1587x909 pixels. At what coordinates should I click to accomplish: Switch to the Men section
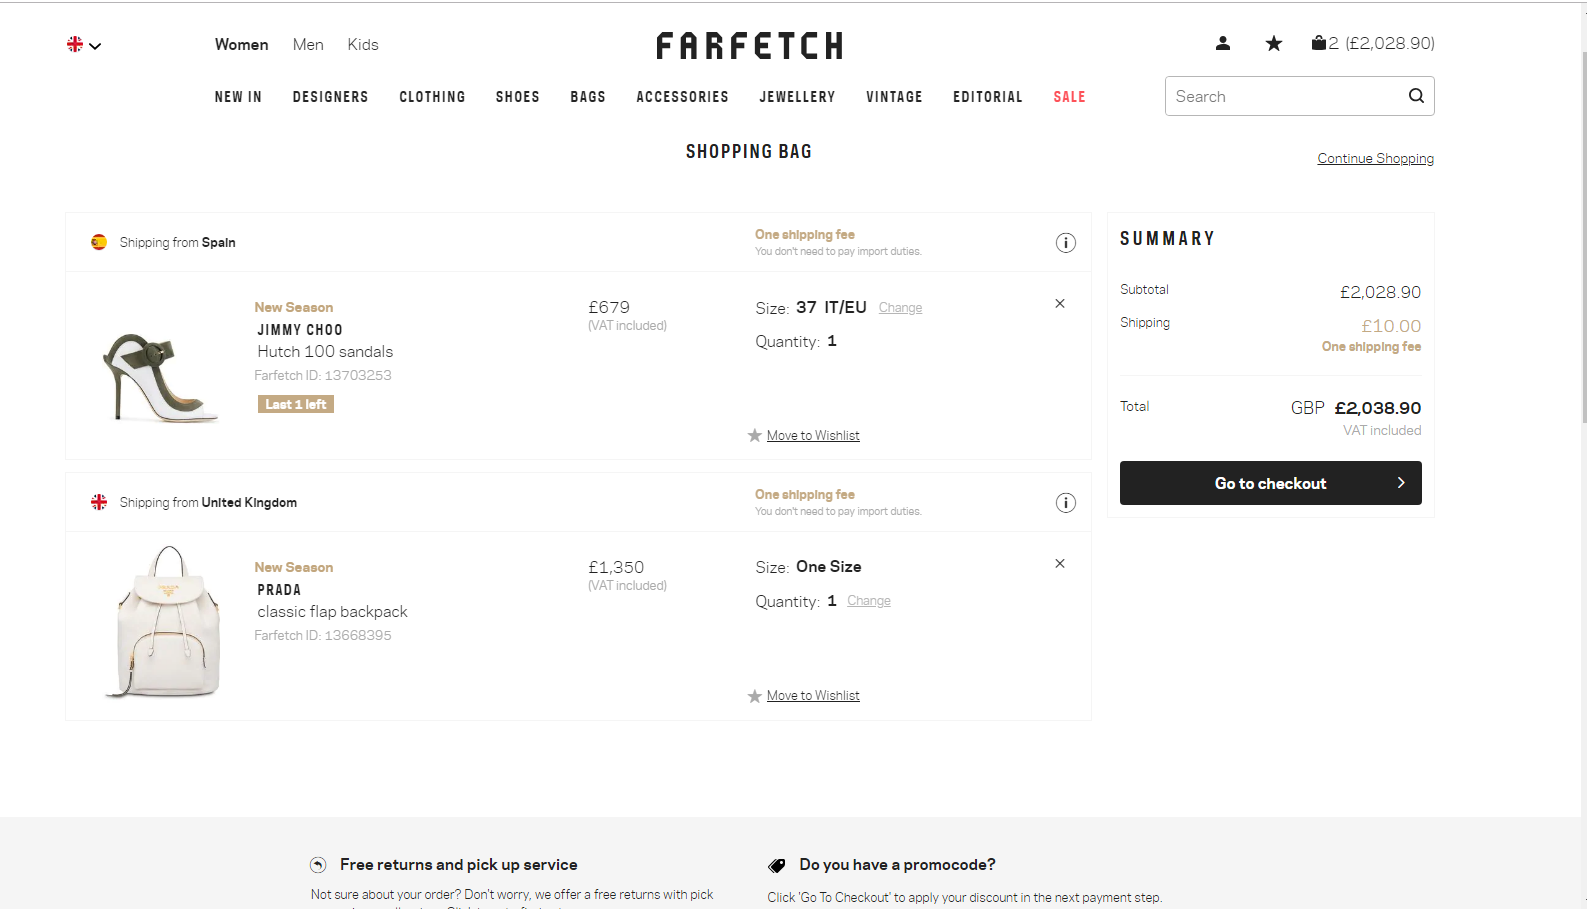[308, 45]
